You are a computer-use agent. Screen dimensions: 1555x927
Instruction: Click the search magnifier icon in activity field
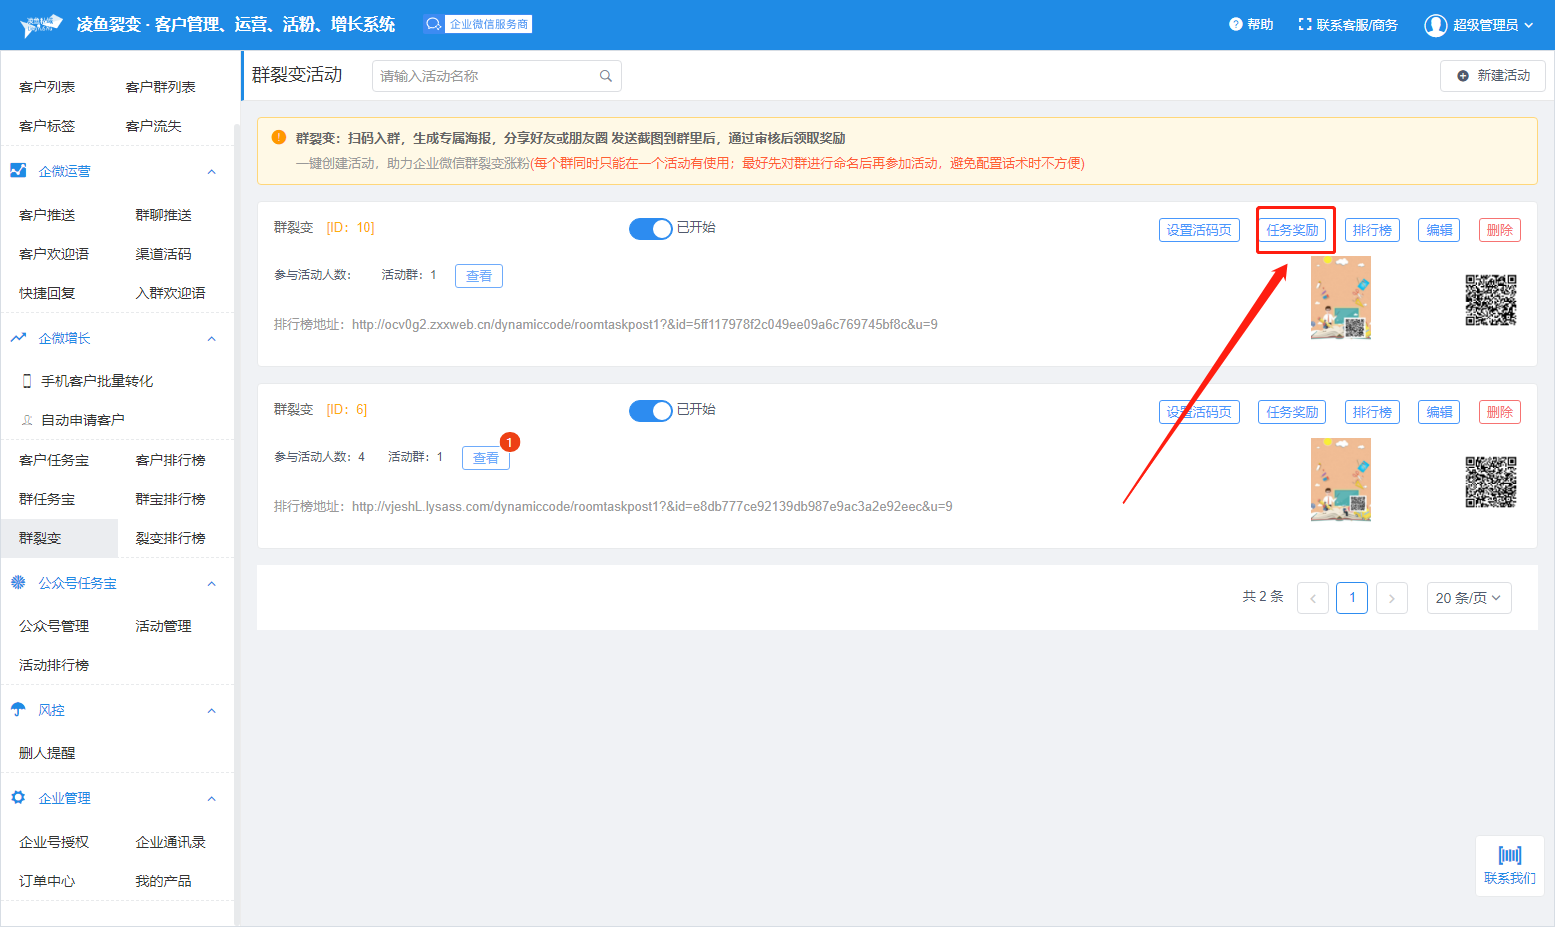[605, 76]
